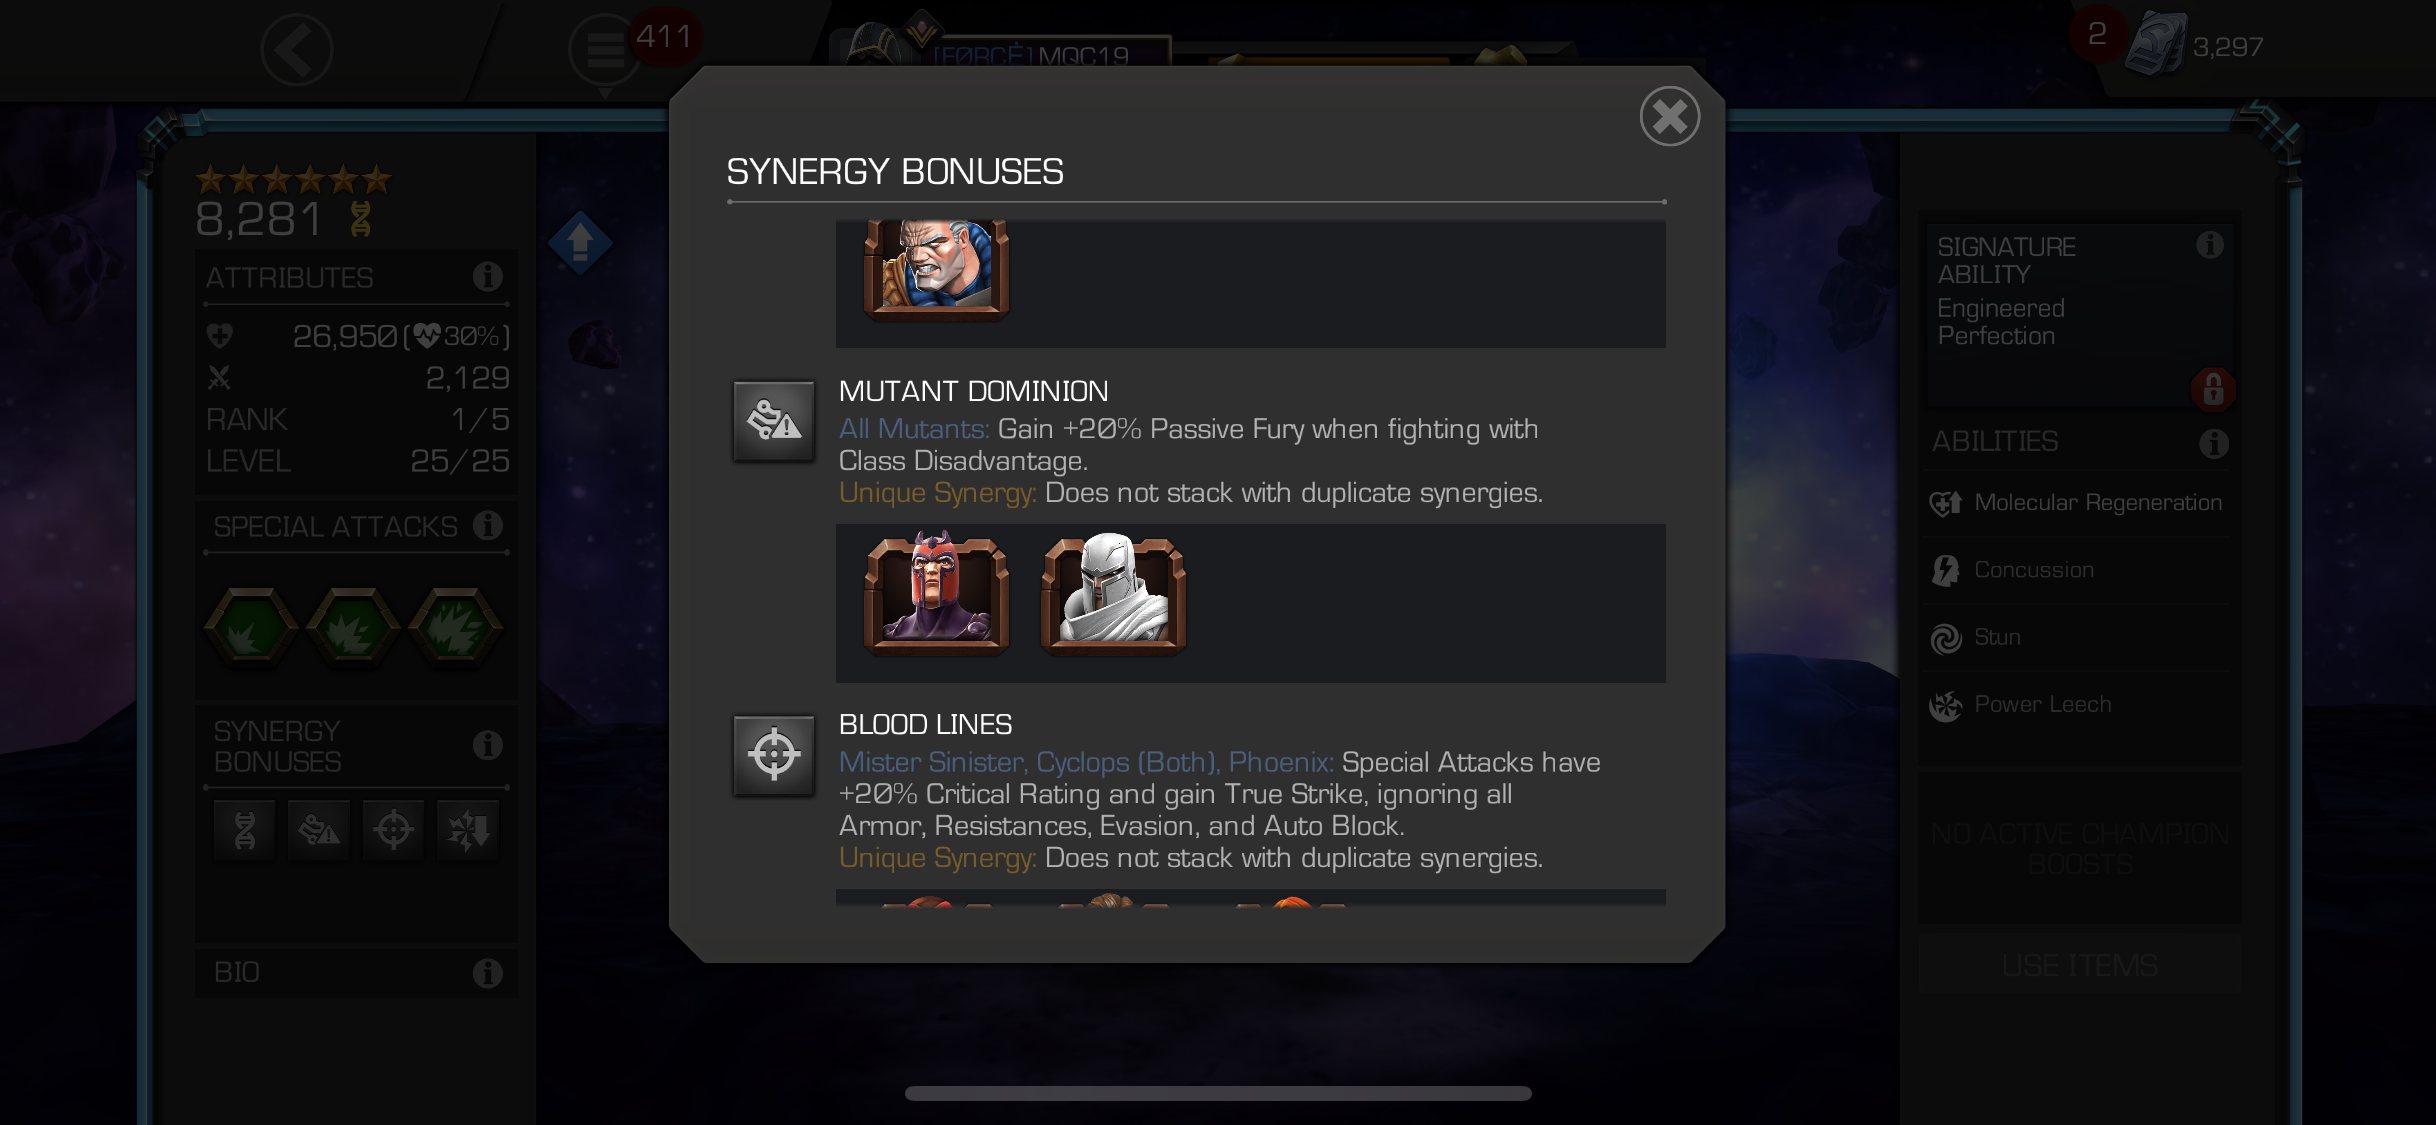Go back with the arrow button
Screen dimensions: 2436x1125
pos(297,49)
